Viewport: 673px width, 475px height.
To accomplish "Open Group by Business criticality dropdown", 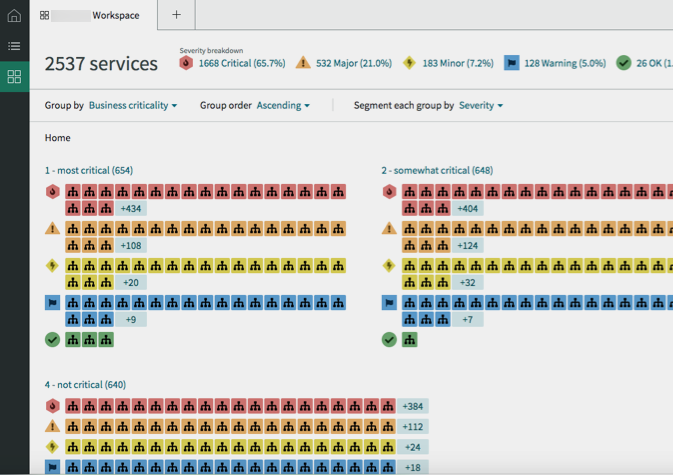I will pyautogui.click(x=133, y=106).
